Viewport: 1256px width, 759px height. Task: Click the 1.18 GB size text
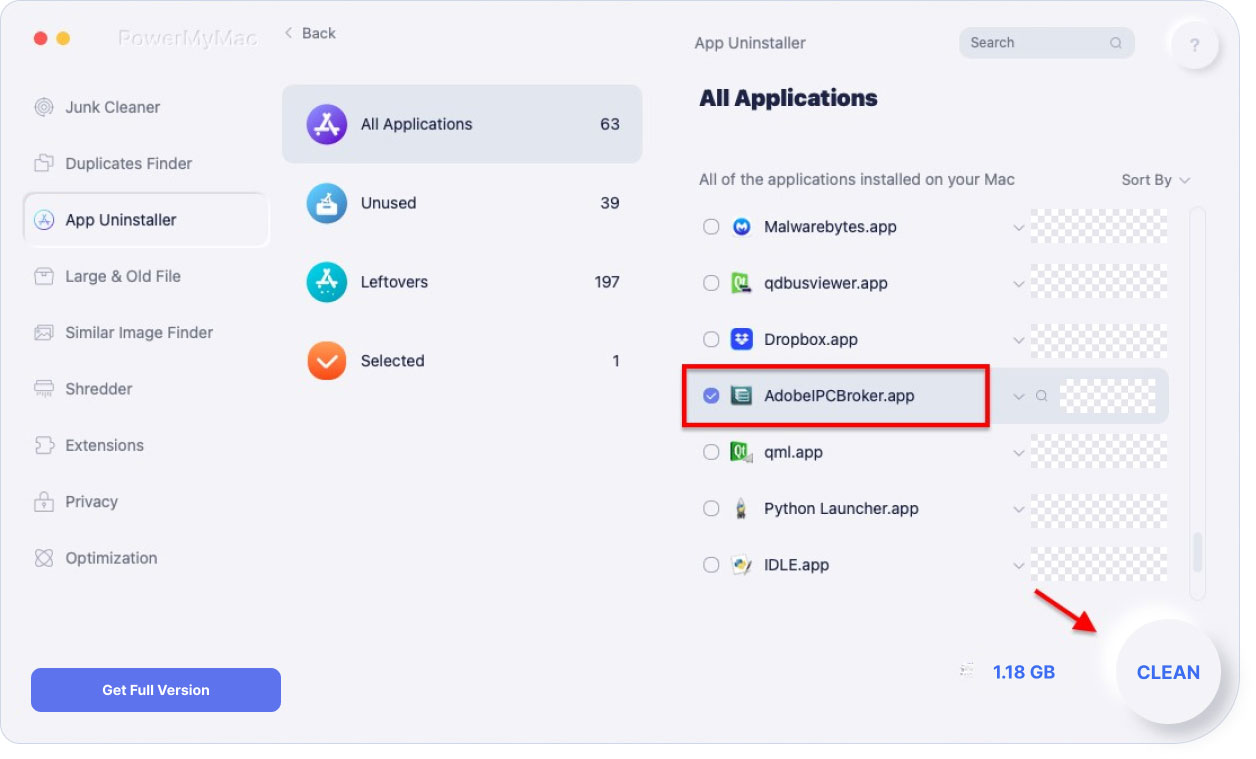tap(1023, 672)
